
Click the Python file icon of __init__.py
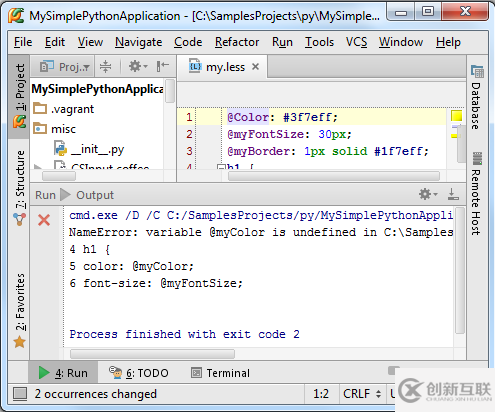[61, 148]
